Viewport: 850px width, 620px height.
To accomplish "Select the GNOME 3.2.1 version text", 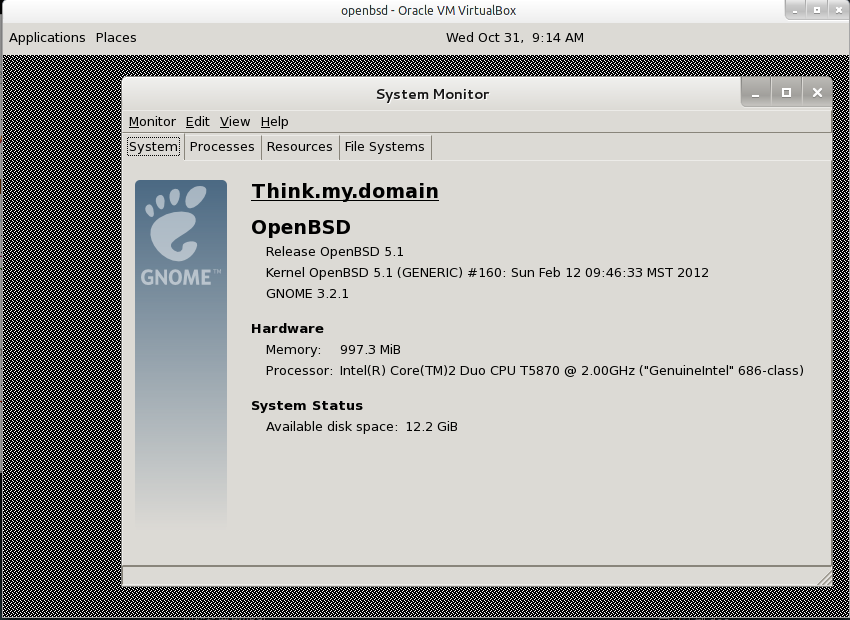I will [x=307, y=293].
